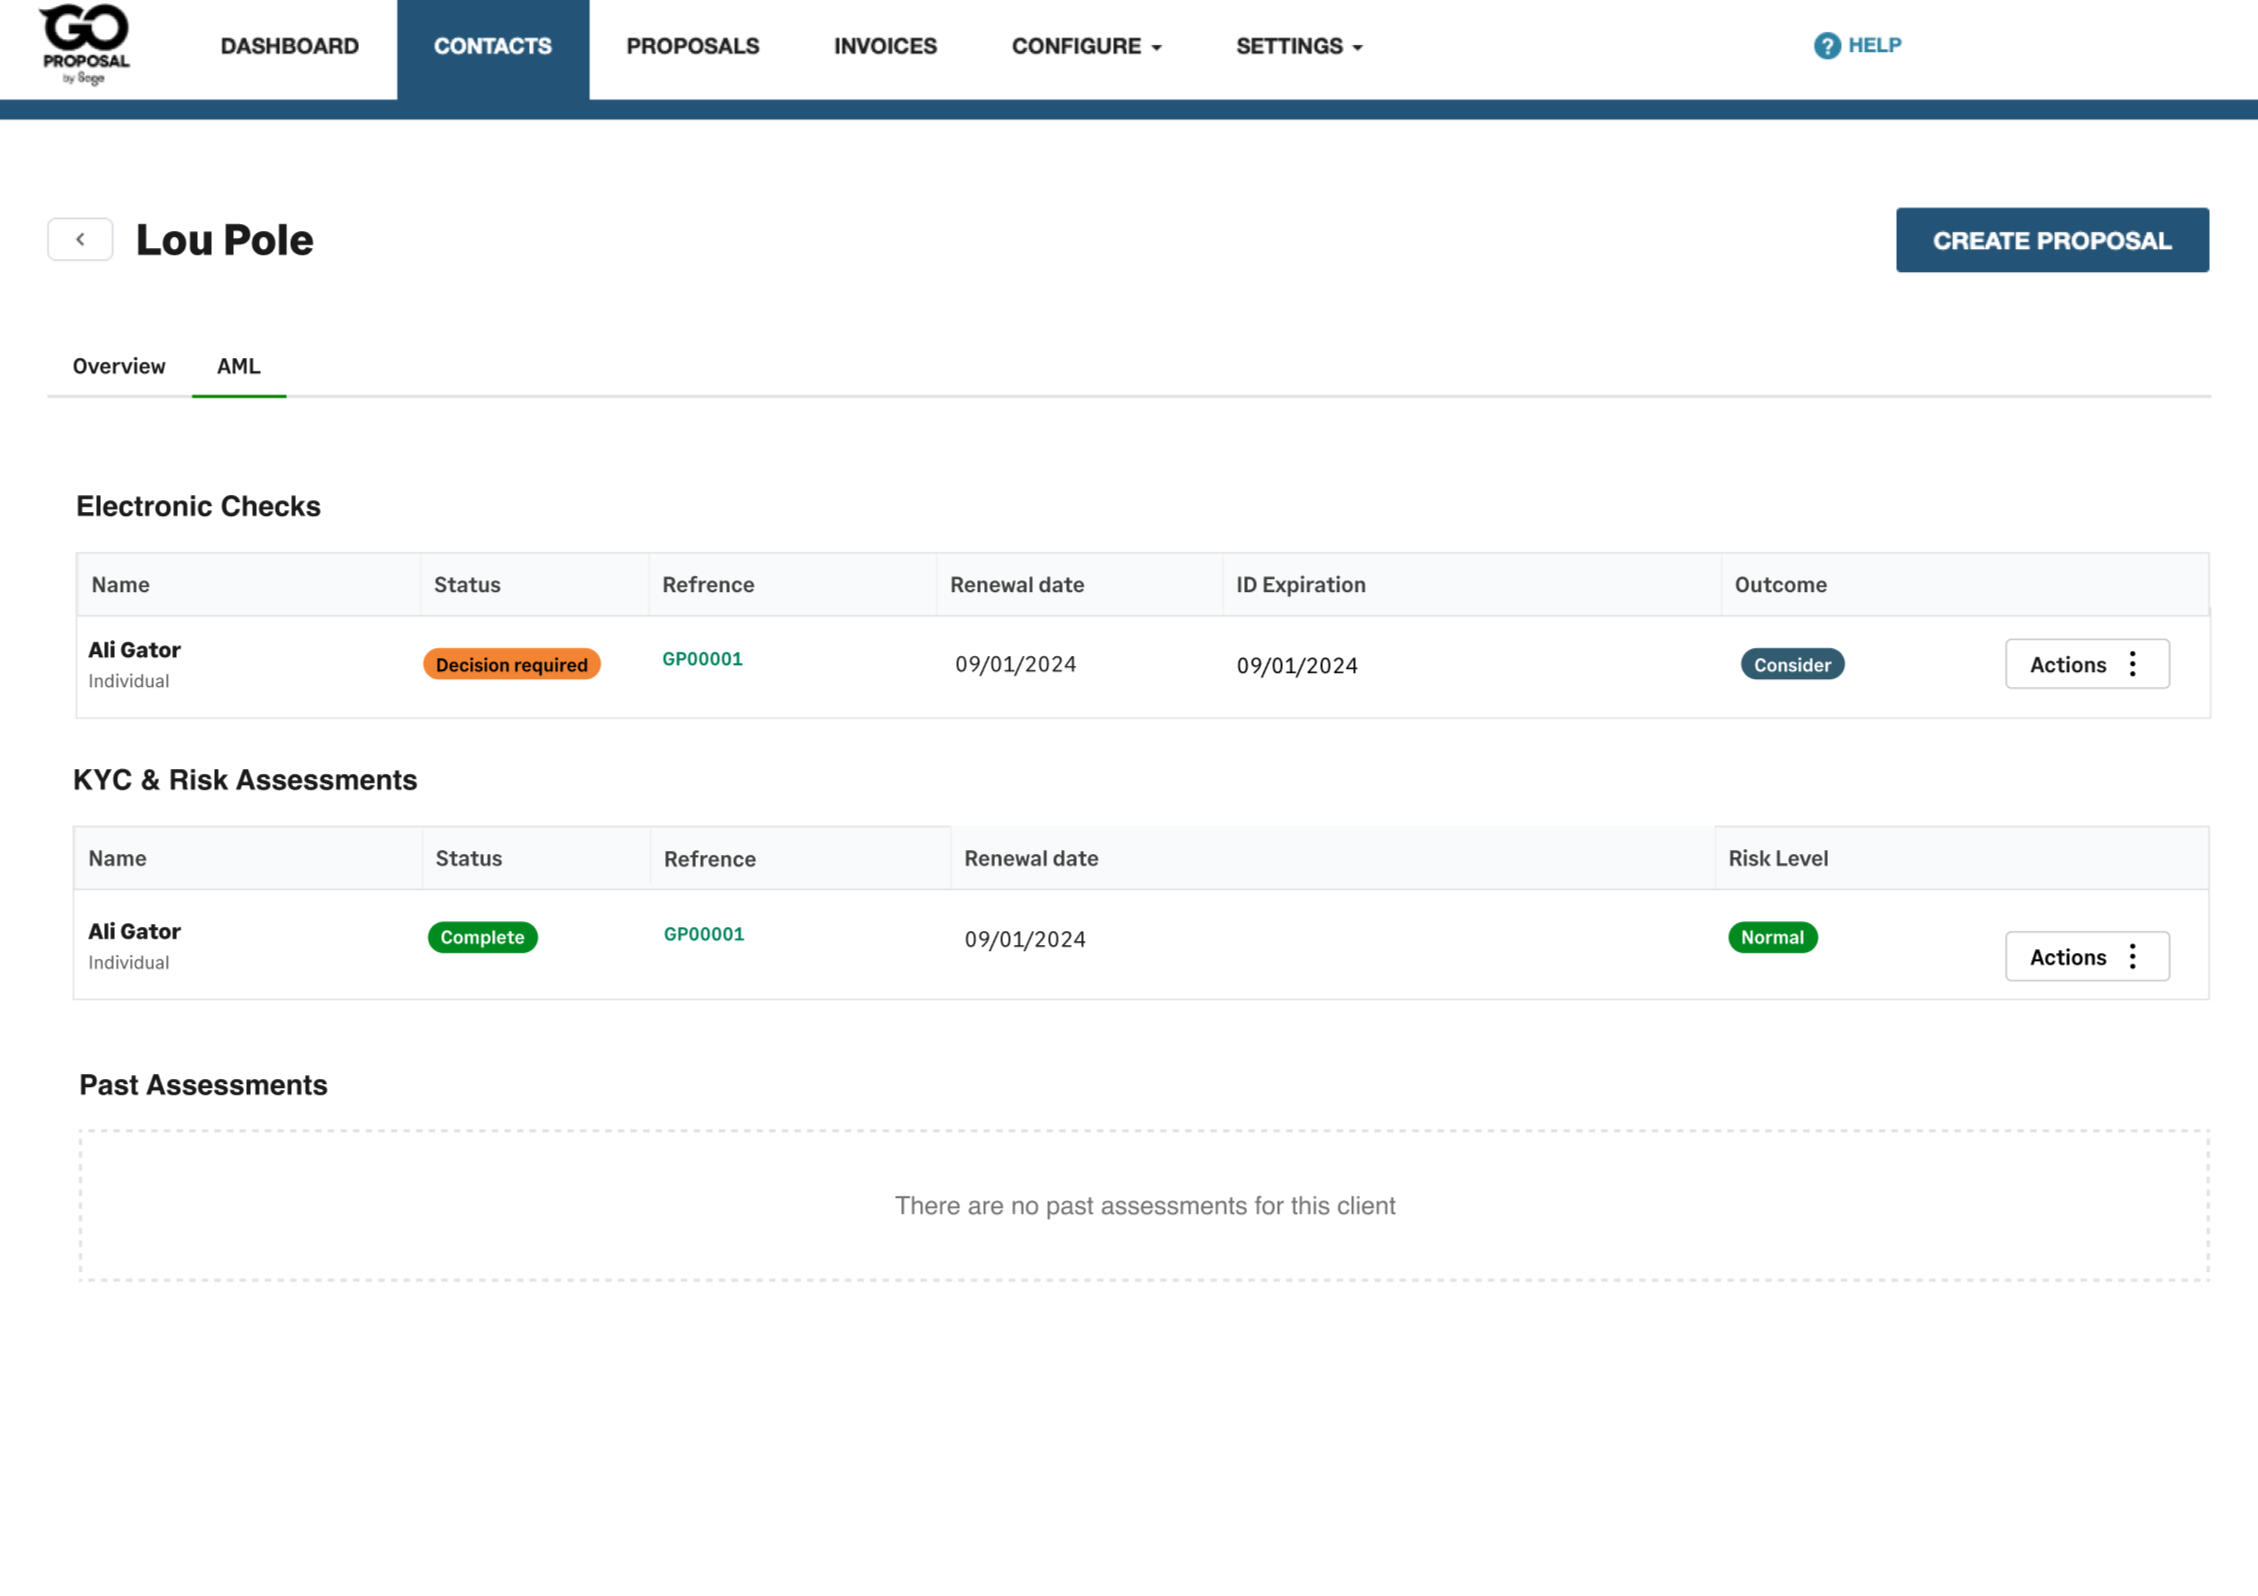Click the GoProposal logo
Viewport: 2258px width, 1596px height.
tap(85, 45)
